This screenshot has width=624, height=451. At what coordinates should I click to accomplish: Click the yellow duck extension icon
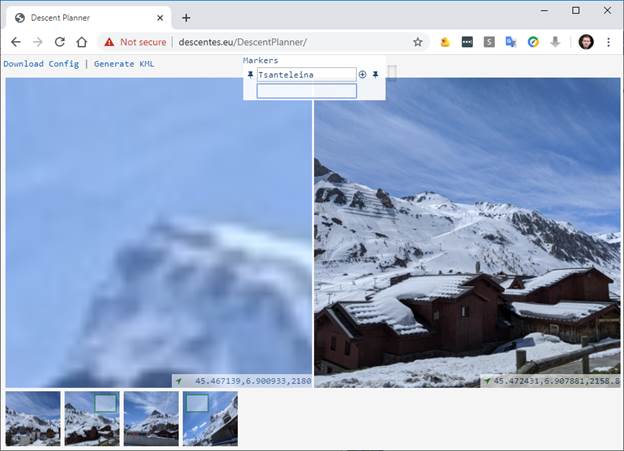445,42
